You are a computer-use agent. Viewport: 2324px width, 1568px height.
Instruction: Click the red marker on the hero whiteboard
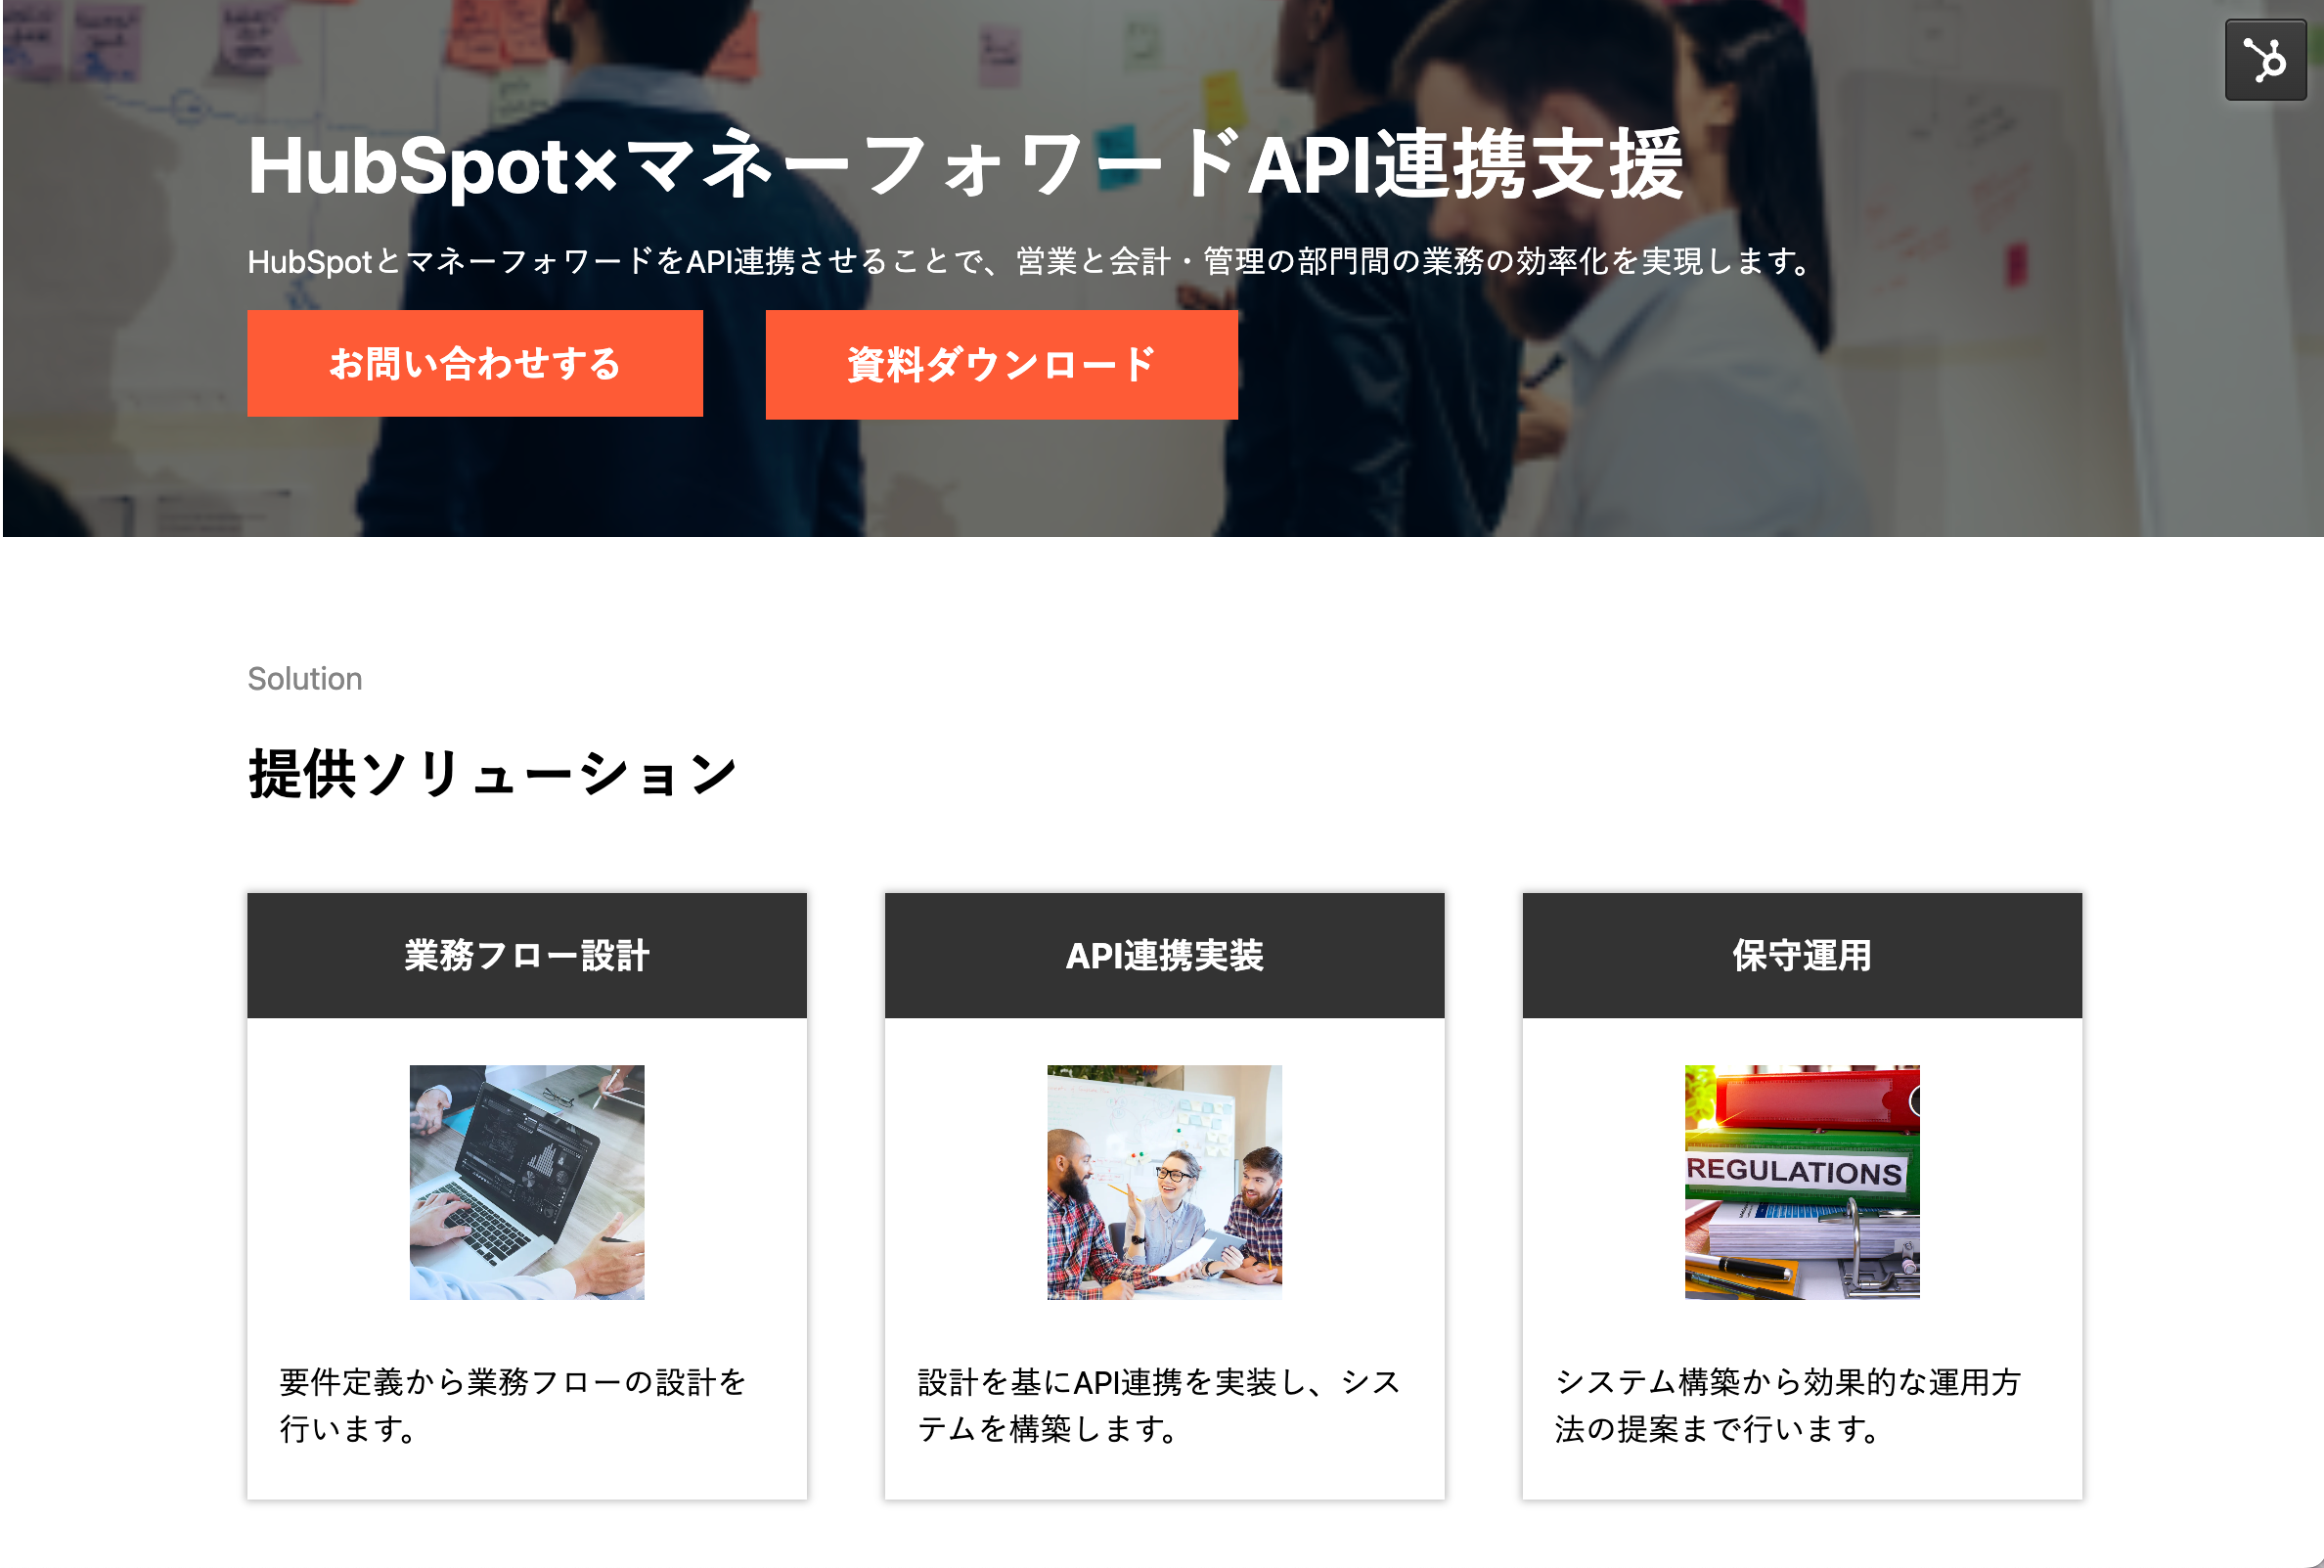(2016, 264)
